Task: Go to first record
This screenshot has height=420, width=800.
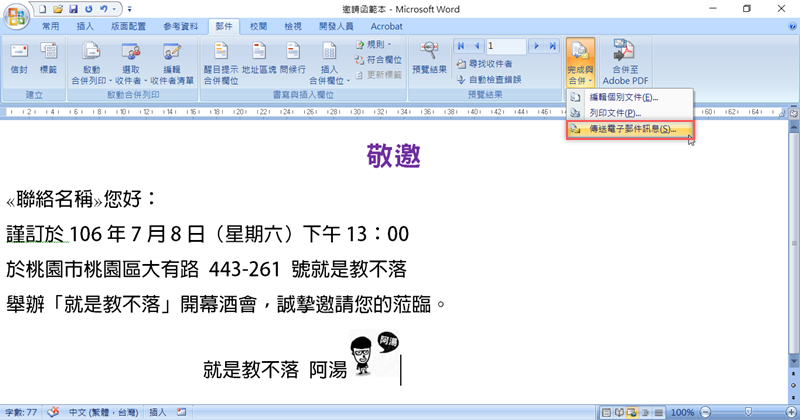Action: pyautogui.click(x=461, y=46)
